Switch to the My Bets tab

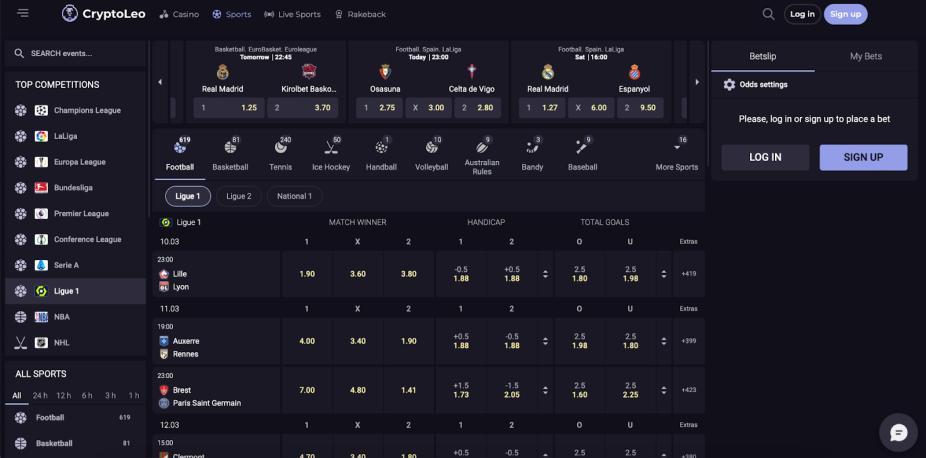[865, 56]
